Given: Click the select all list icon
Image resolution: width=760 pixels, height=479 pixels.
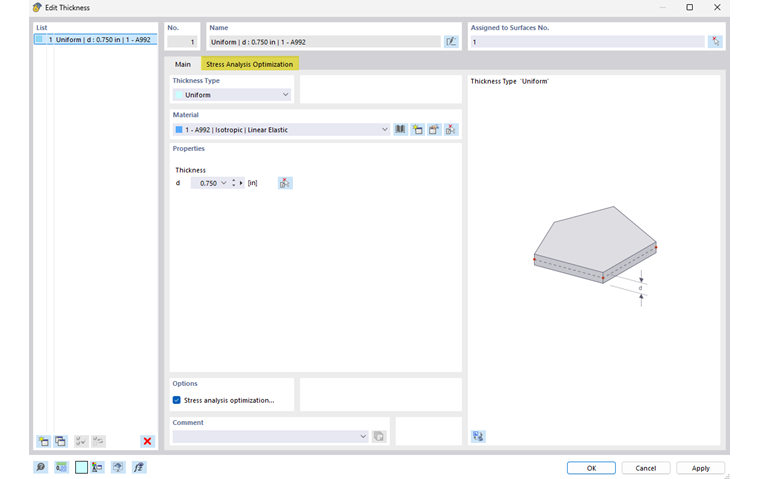Looking at the screenshot, I should coord(80,441).
